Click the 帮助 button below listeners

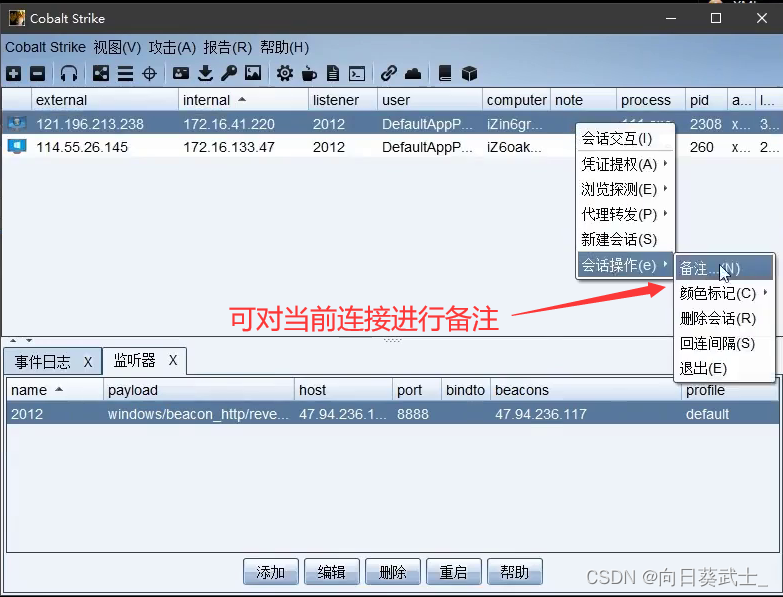[514, 572]
